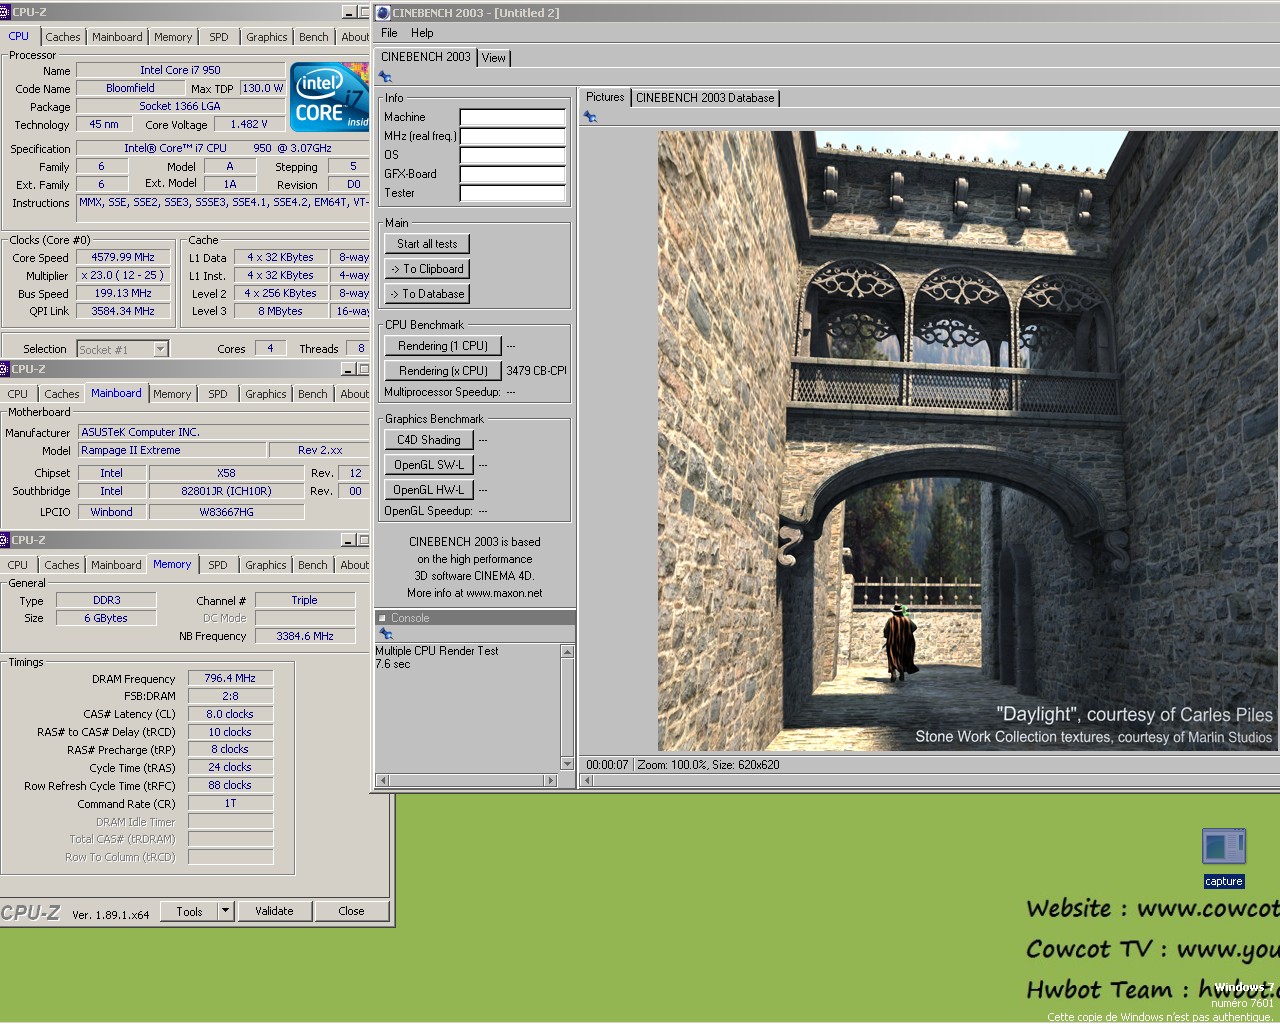Click the Tools button in CPU-Z
This screenshot has height=1024, width=1280.
[189, 911]
